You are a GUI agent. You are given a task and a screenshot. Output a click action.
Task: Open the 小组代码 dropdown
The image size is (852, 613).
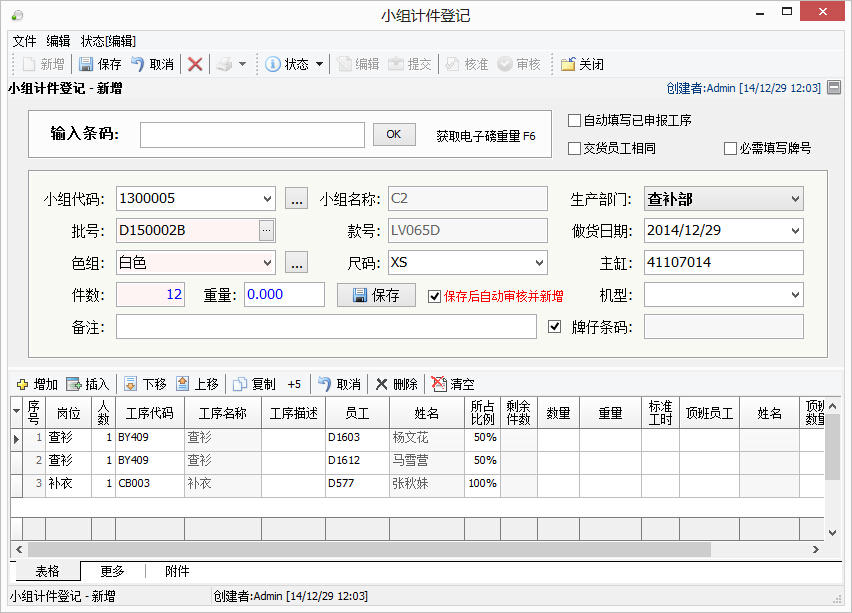(x=267, y=199)
